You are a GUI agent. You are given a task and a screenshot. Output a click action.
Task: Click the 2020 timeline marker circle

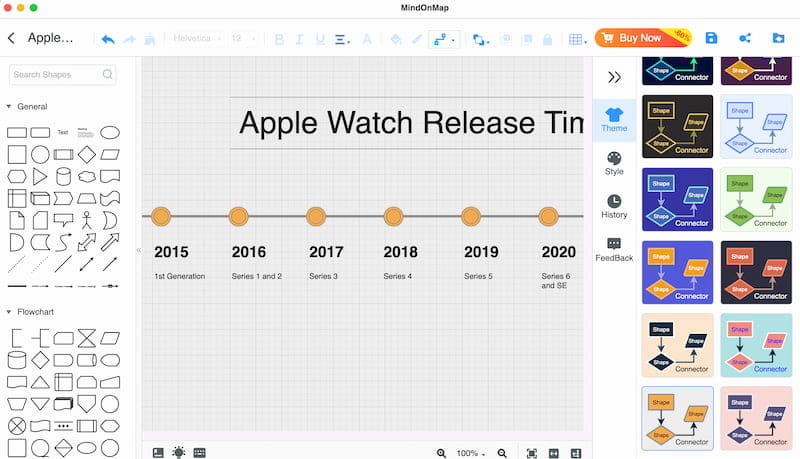click(x=548, y=216)
